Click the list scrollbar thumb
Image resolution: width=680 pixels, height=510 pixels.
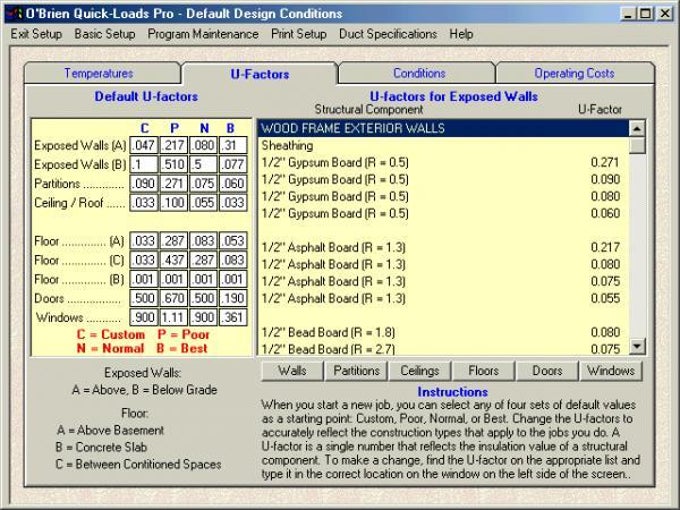[637, 145]
